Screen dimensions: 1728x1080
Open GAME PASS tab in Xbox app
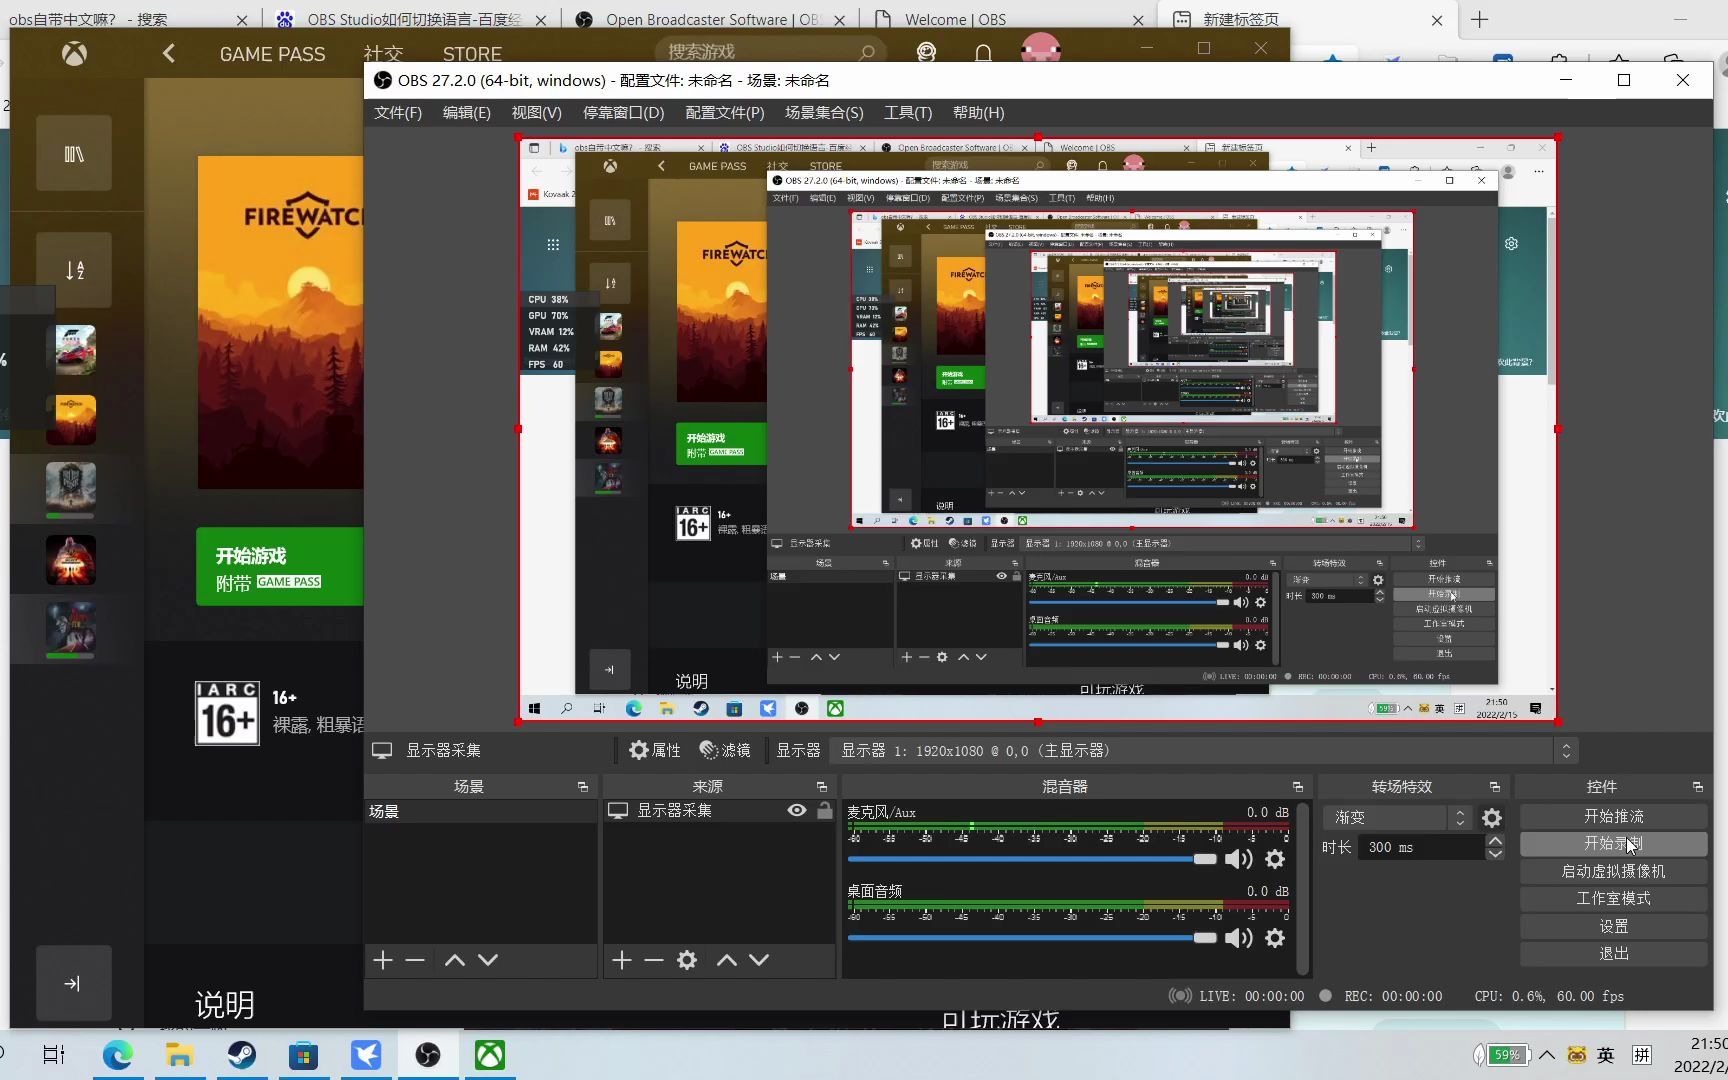272,54
